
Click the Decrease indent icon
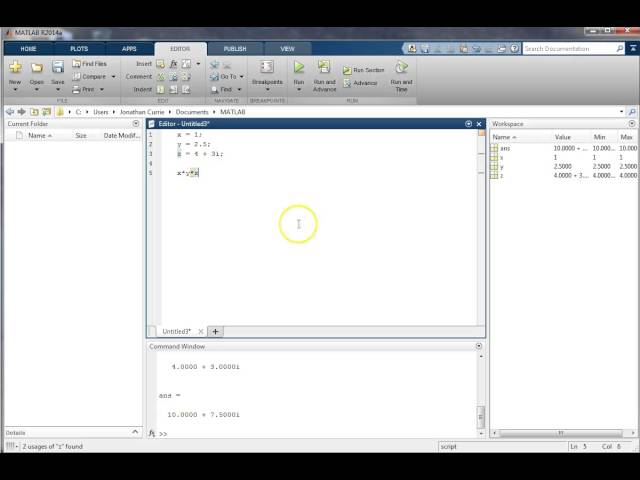(x=186, y=89)
